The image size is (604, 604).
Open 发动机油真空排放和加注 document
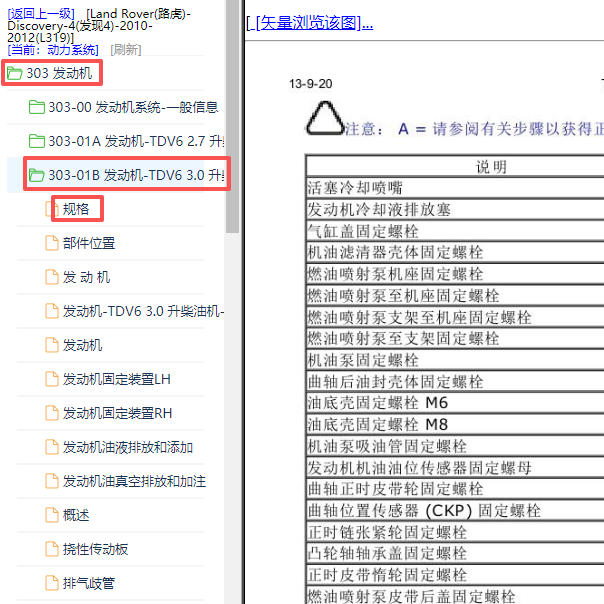click(134, 481)
